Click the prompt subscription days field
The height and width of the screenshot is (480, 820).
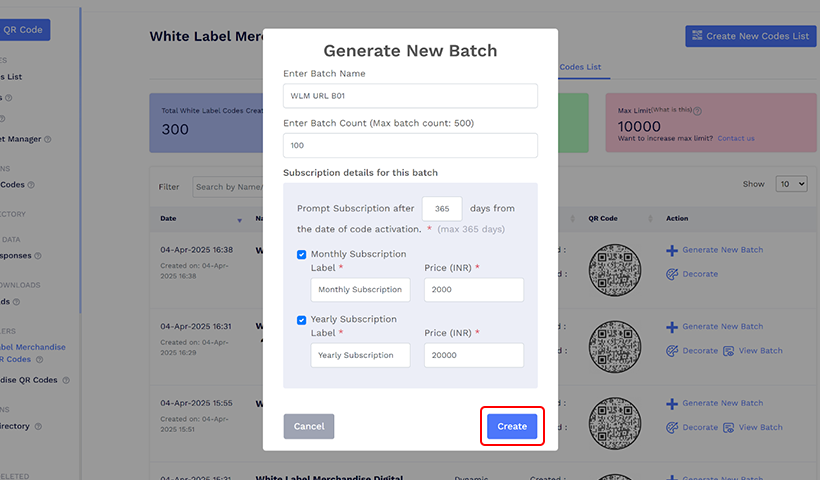click(442, 208)
